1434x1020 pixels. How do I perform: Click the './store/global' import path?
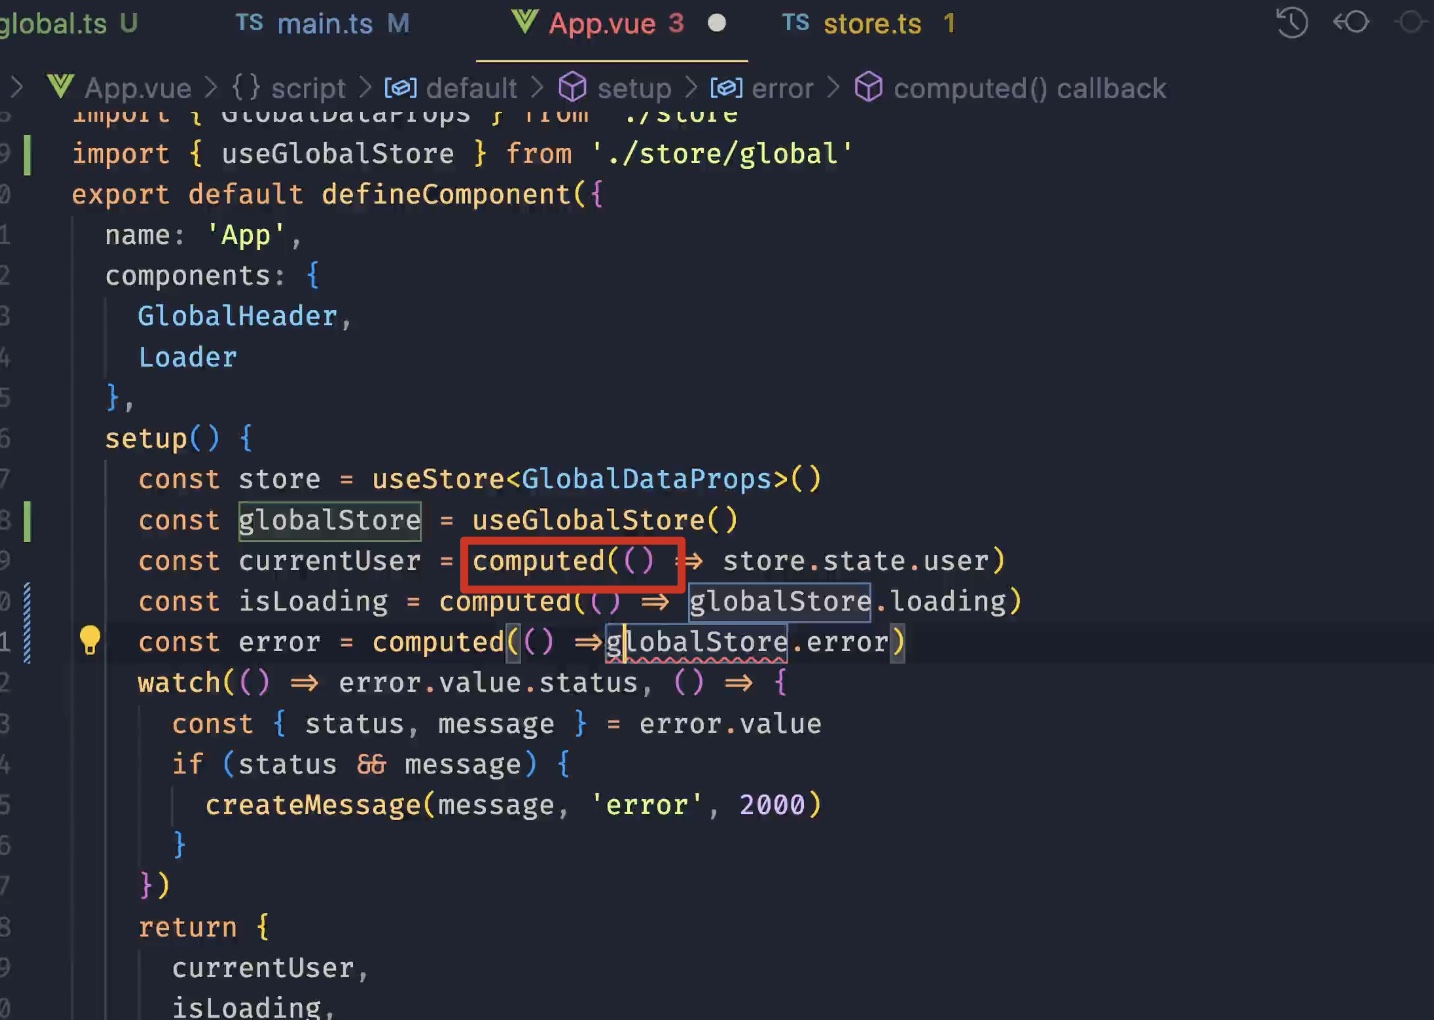[722, 153]
